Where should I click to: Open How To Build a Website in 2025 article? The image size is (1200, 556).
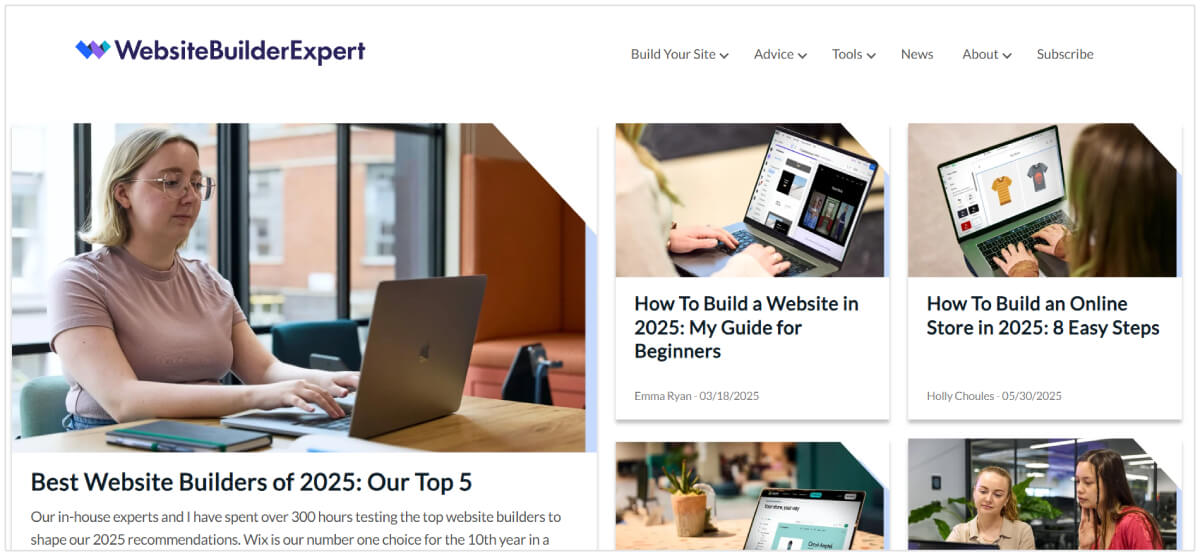(746, 327)
